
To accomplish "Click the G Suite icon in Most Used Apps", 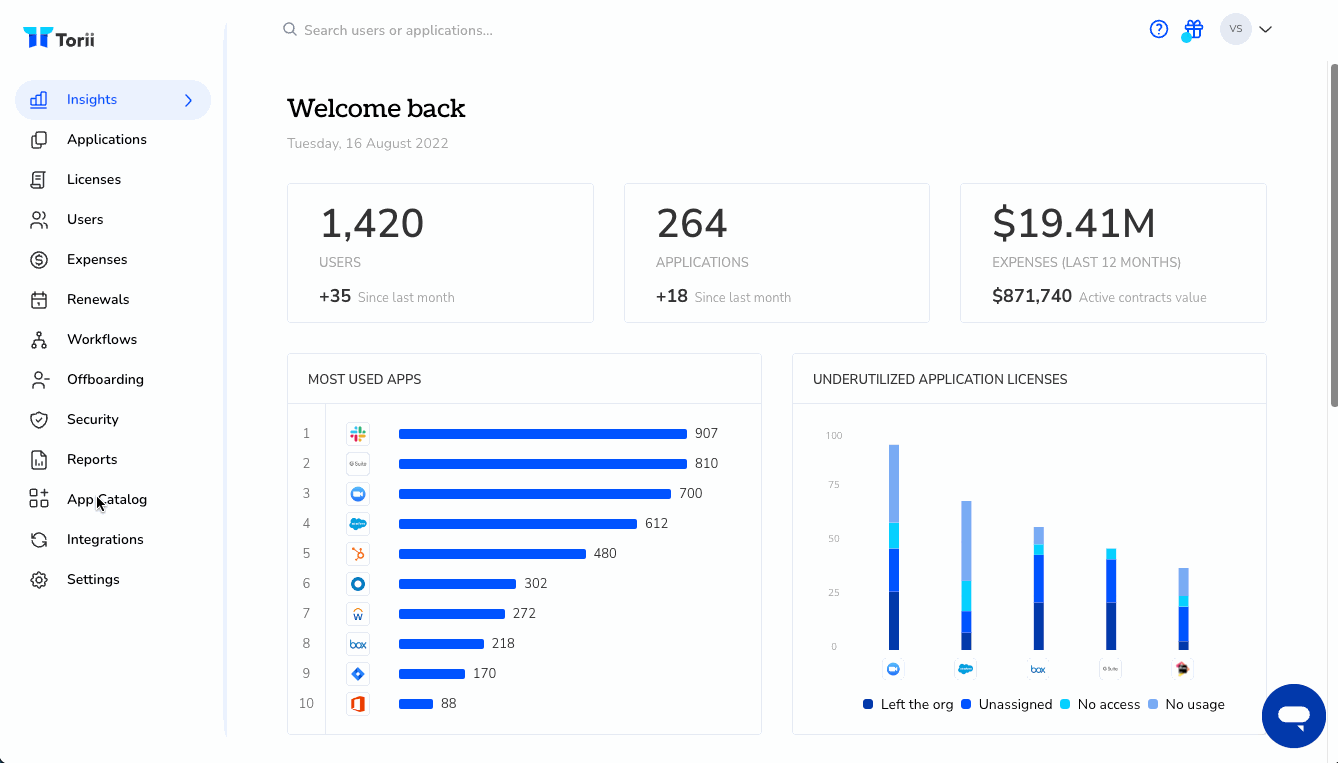I will point(358,464).
